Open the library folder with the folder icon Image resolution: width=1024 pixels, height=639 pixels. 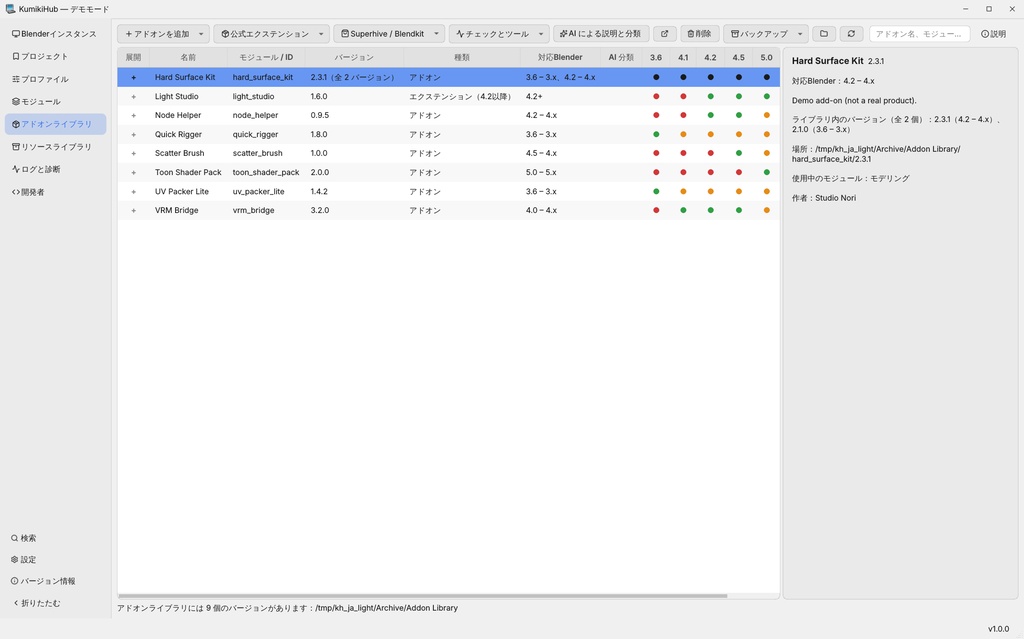[x=824, y=34]
